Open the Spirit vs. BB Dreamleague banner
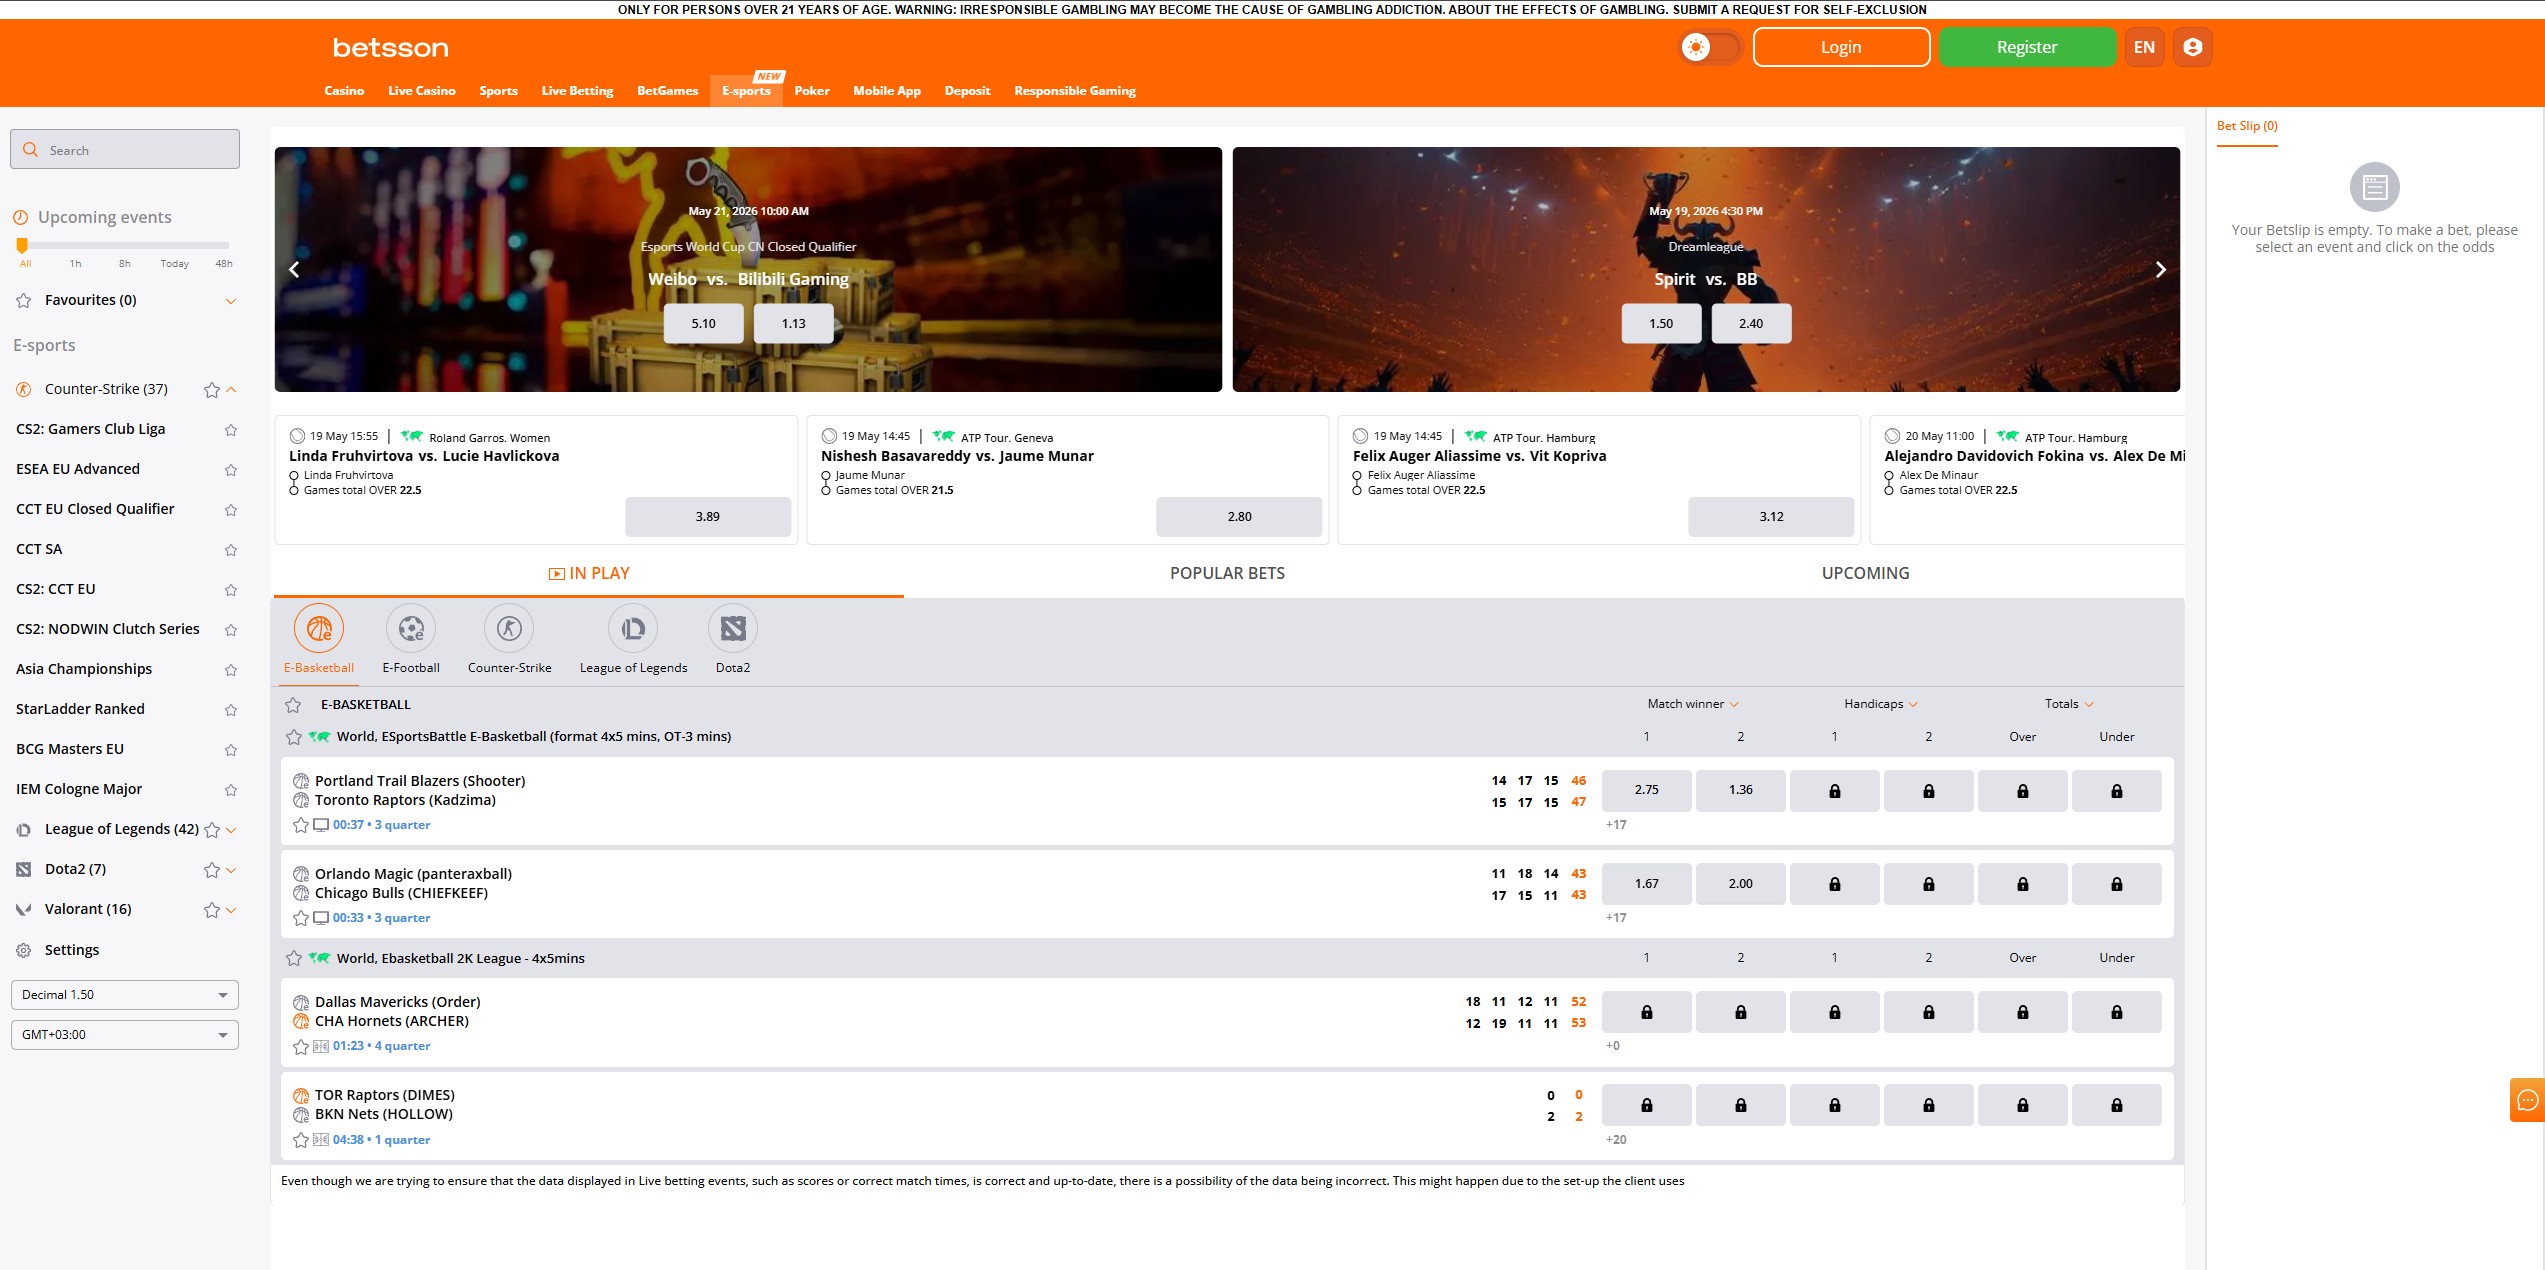This screenshot has height=1270, width=2545. pos(1706,270)
